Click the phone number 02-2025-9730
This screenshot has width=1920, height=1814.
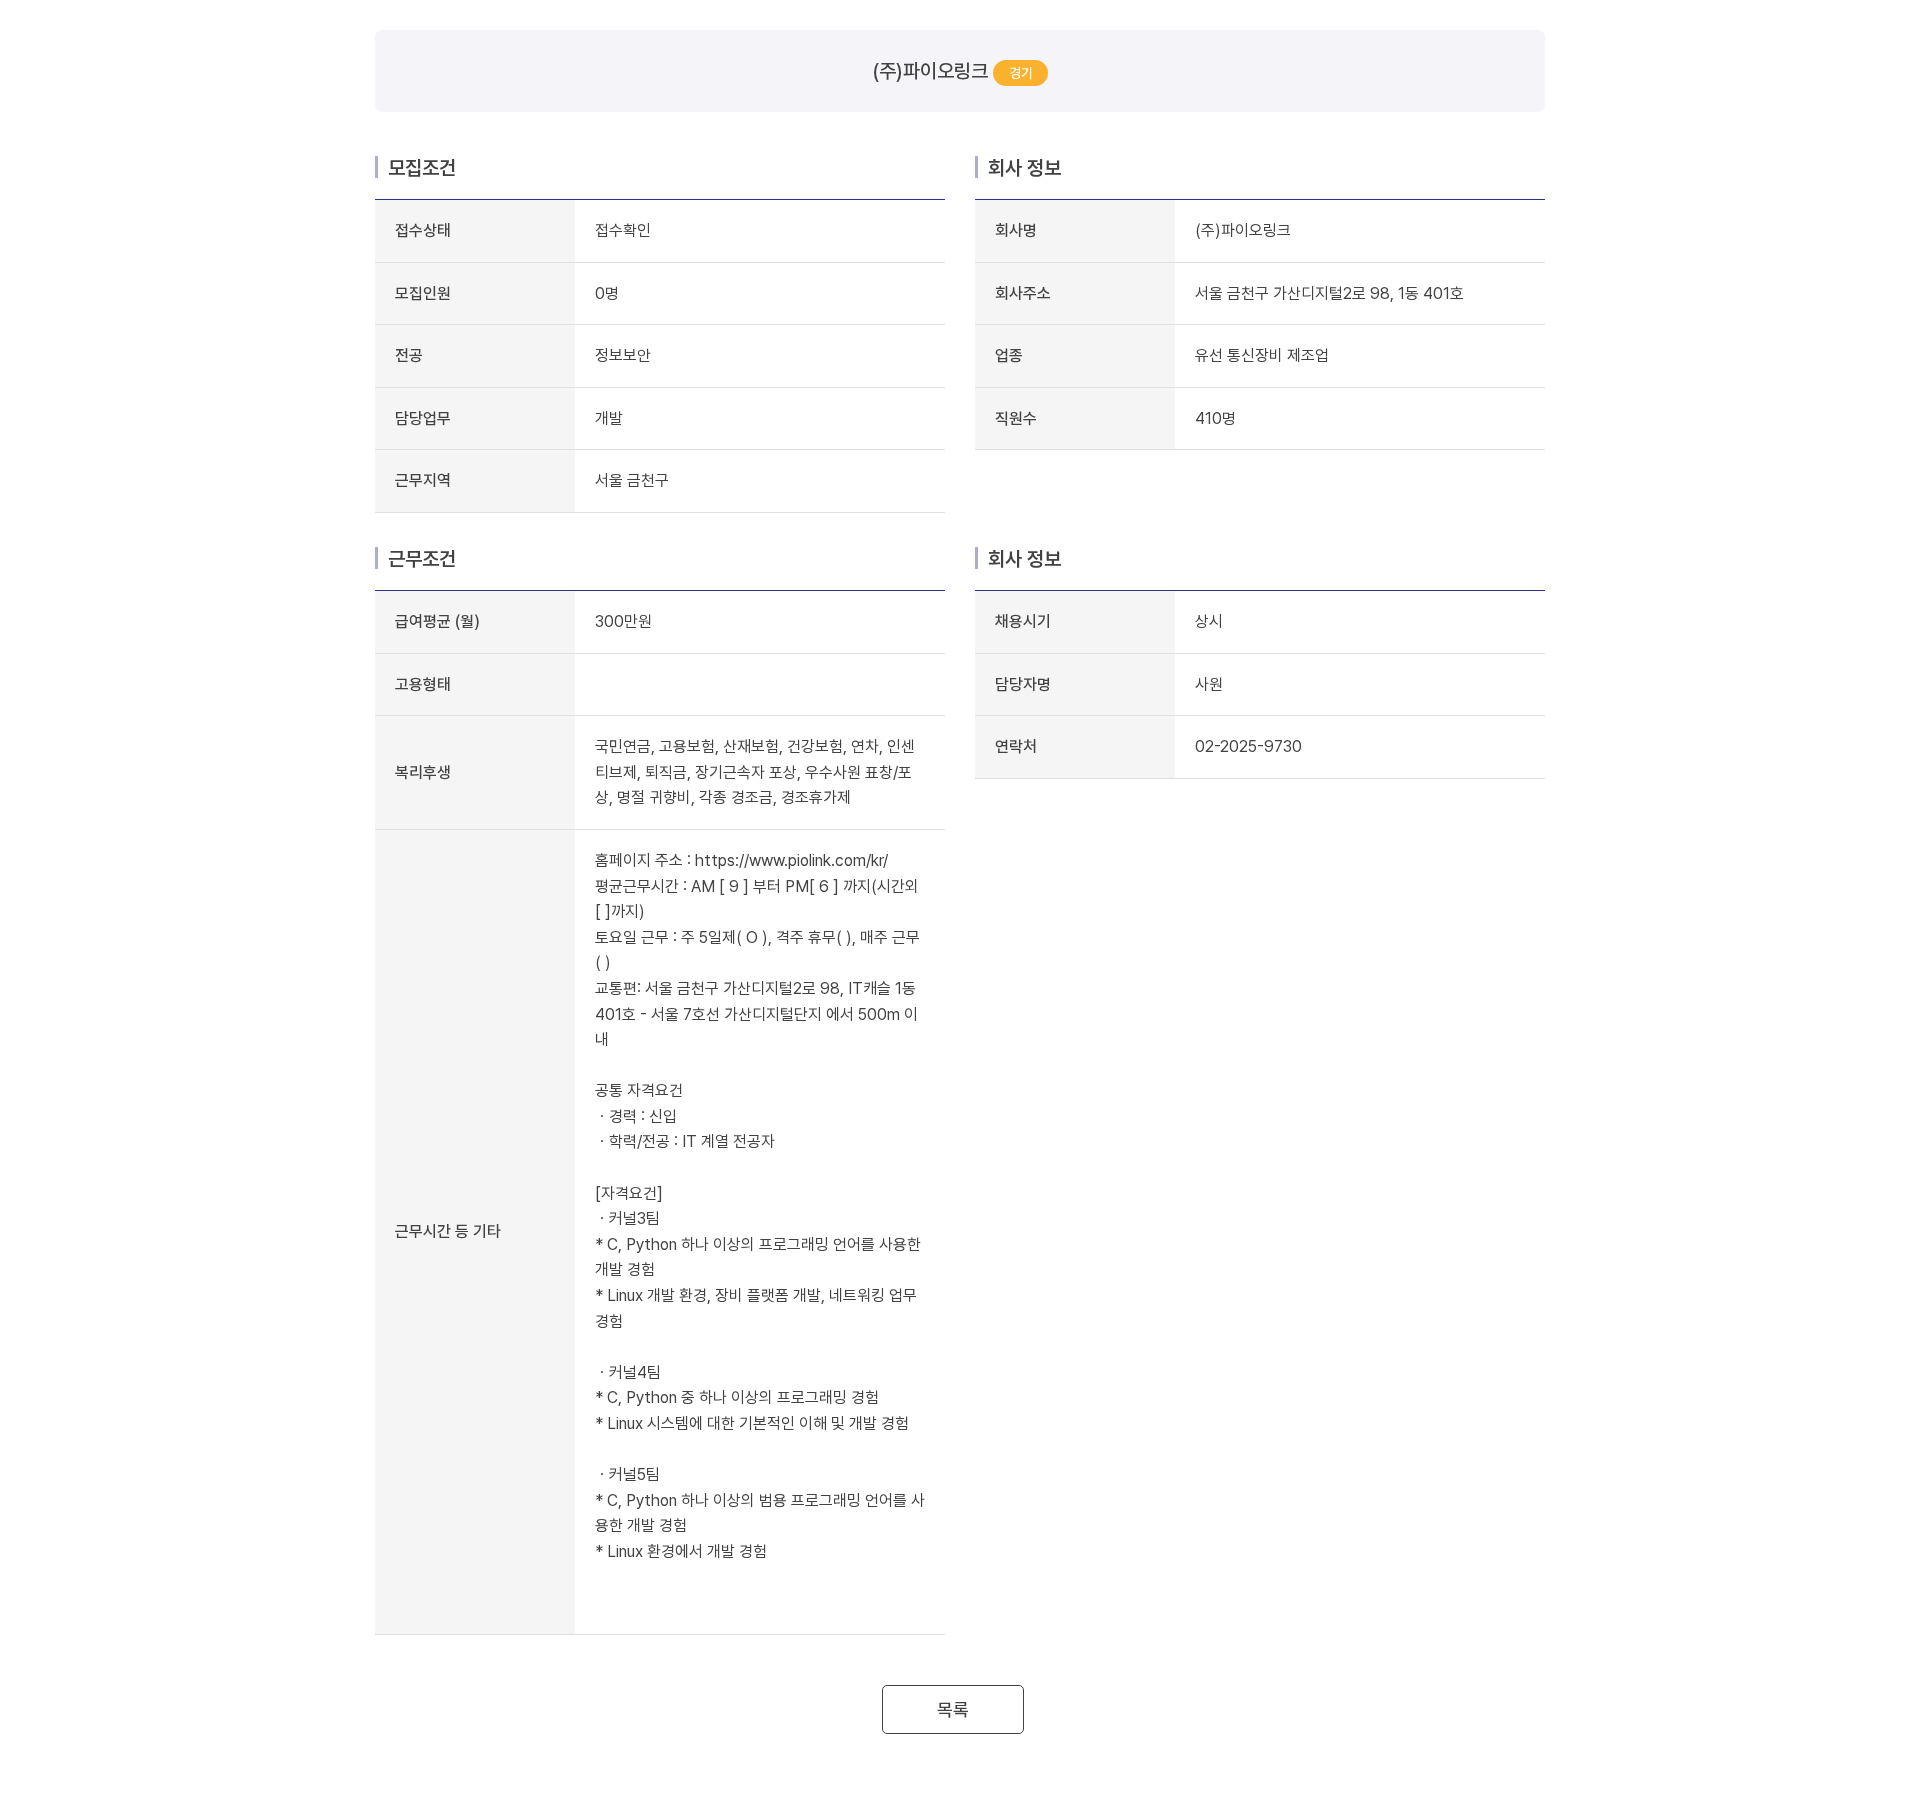coord(1248,746)
